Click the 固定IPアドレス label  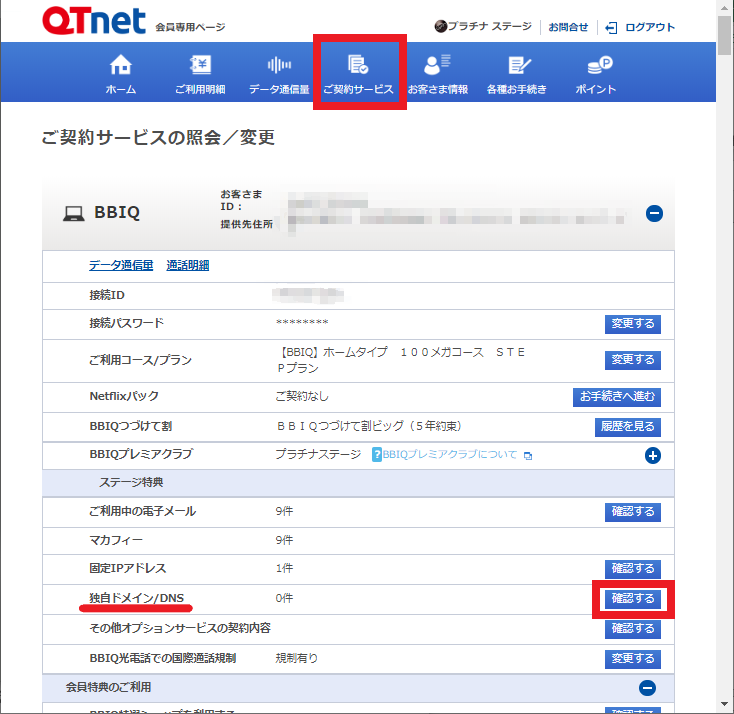[127, 568]
